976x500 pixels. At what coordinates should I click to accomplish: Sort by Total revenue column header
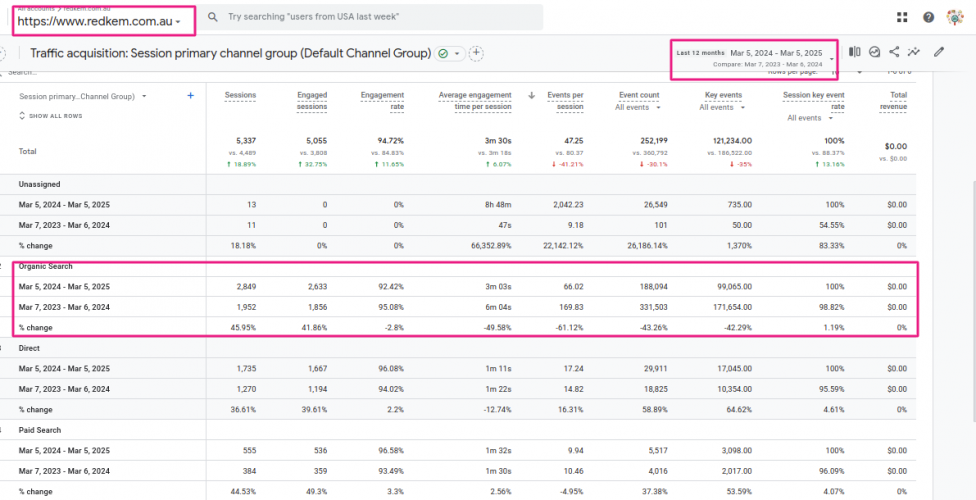[x=894, y=101]
